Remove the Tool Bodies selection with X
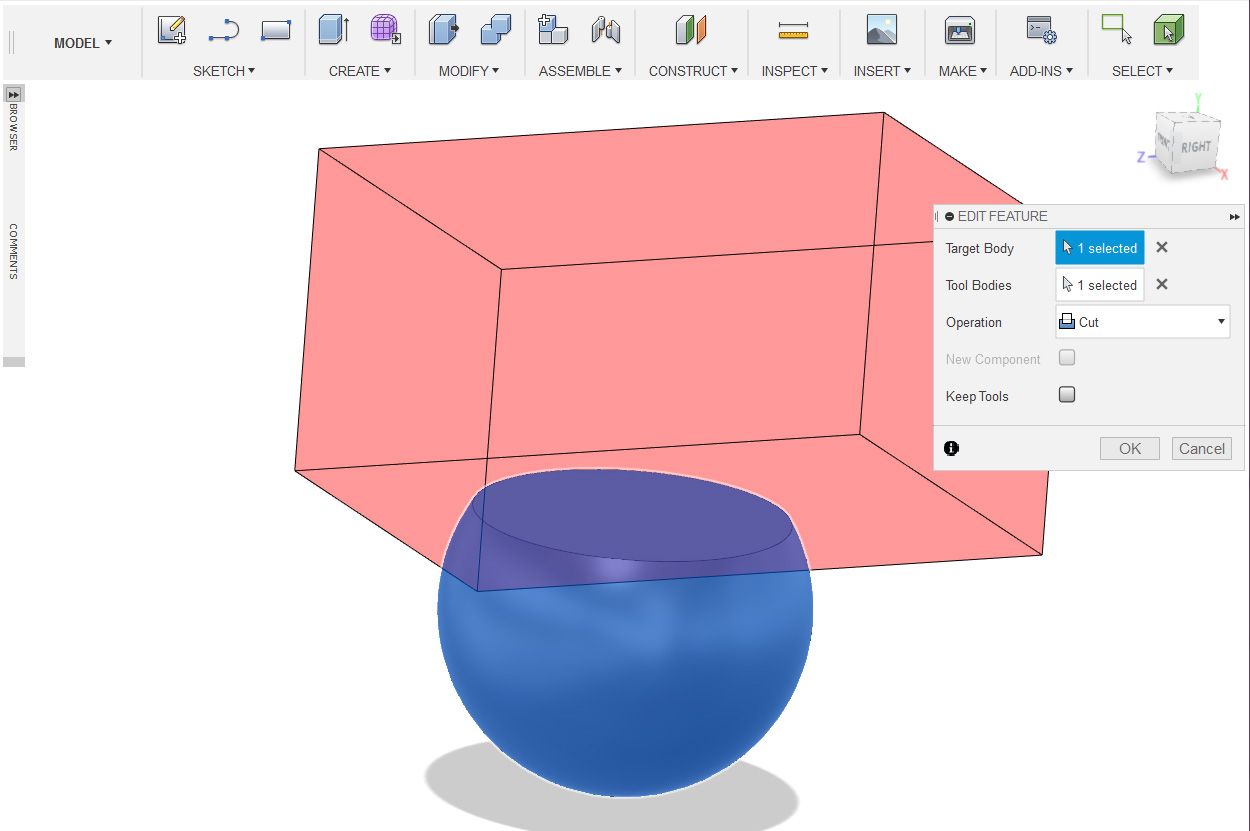Screen dimensions: 1250x831 [x=1162, y=285]
